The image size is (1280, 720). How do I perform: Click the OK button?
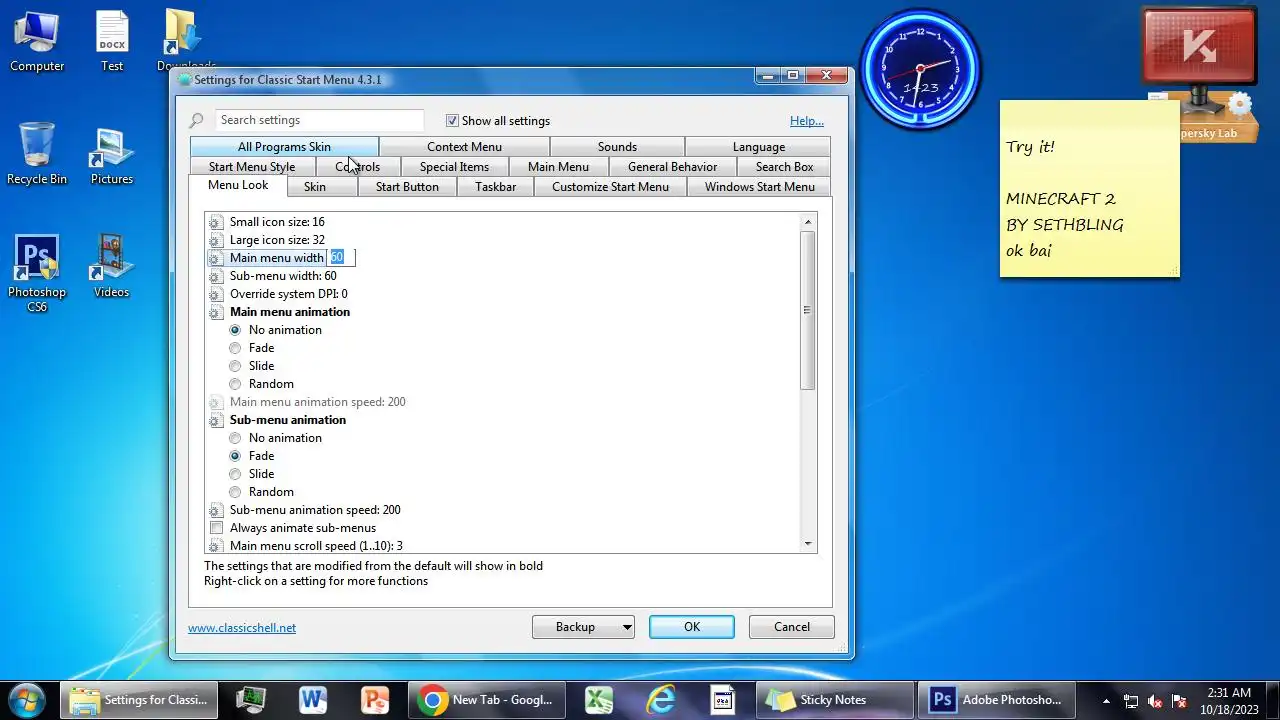point(692,627)
